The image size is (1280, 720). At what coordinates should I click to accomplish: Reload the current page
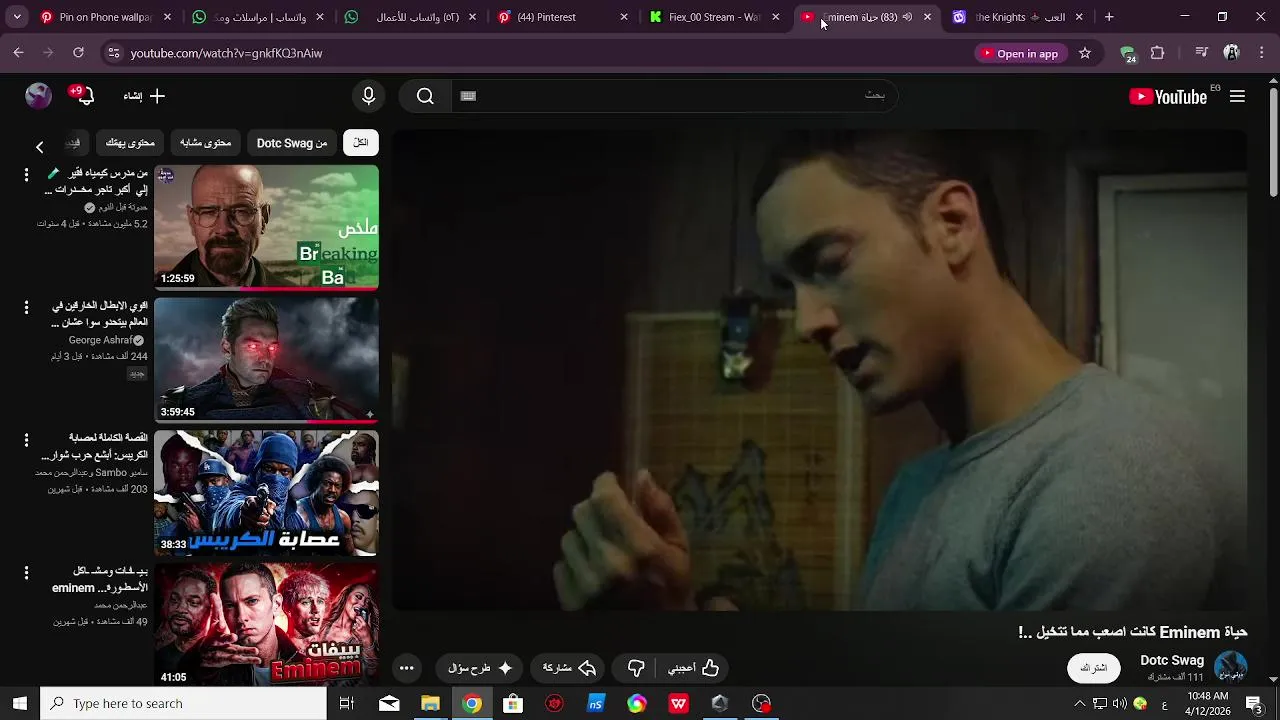[x=78, y=53]
